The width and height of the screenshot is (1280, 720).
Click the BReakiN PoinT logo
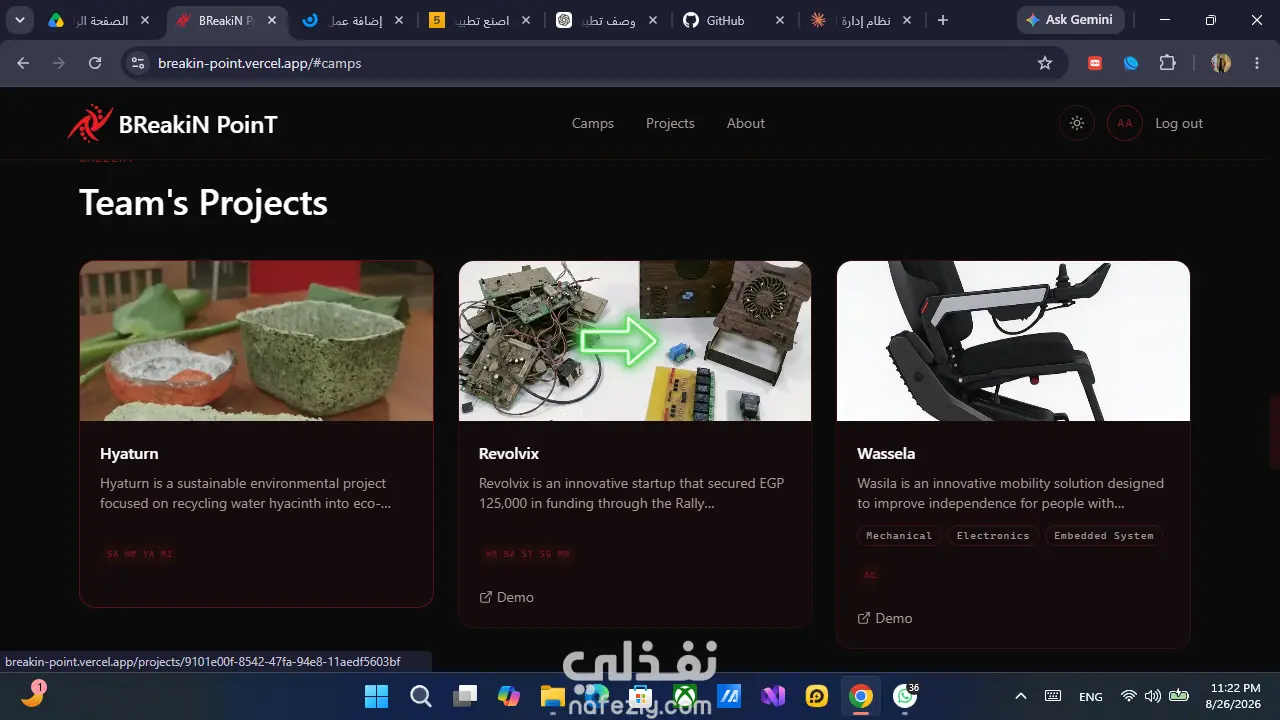(172, 124)
